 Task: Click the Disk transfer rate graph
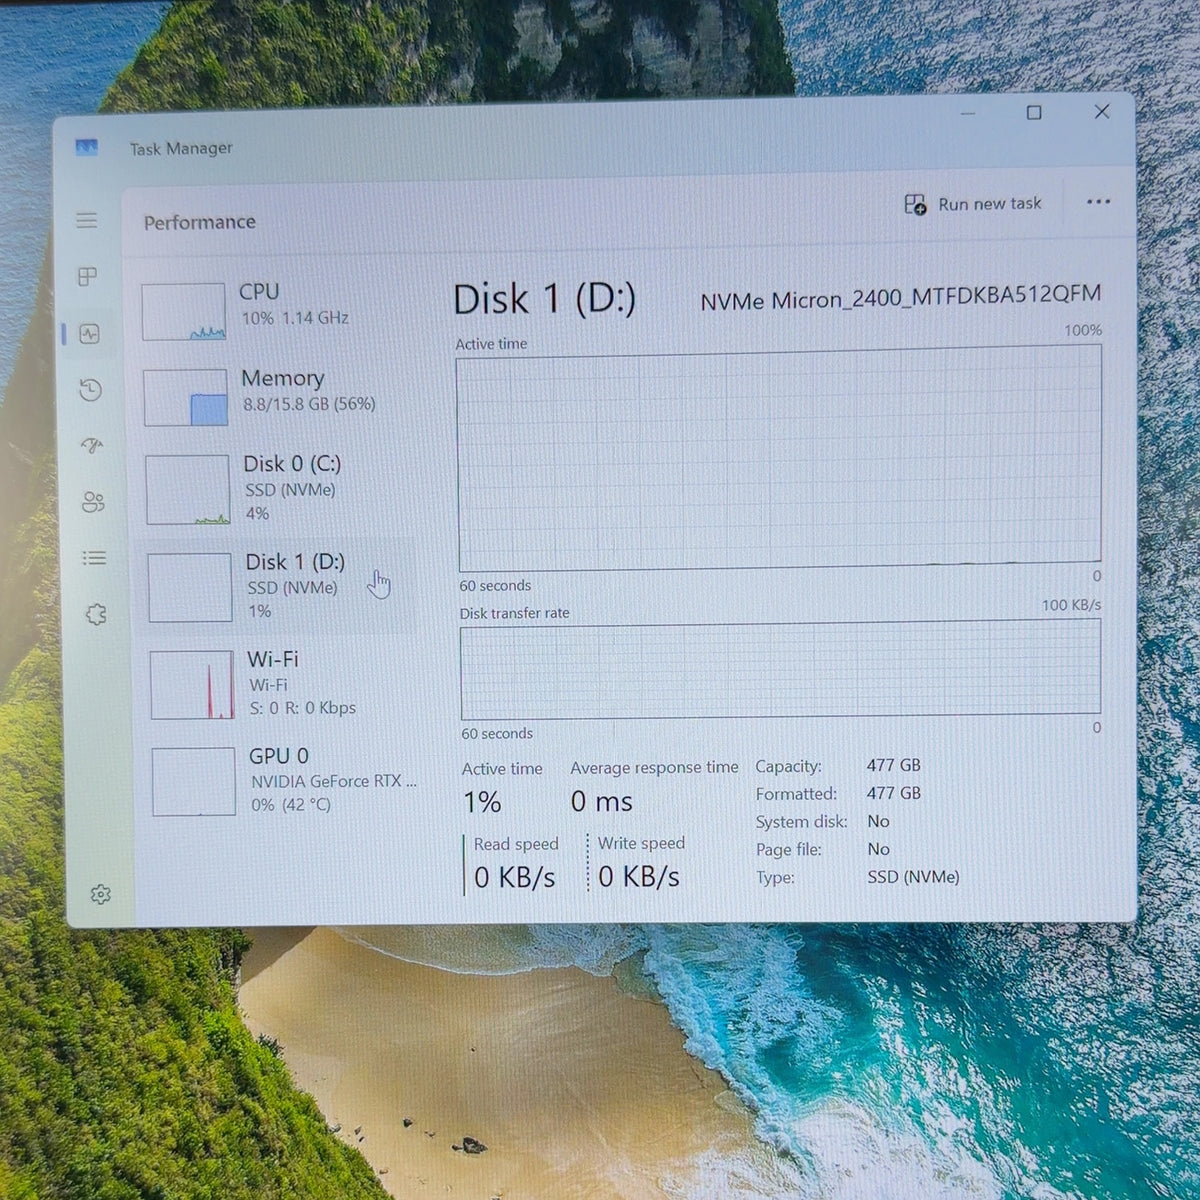click(x=780, y=667)
